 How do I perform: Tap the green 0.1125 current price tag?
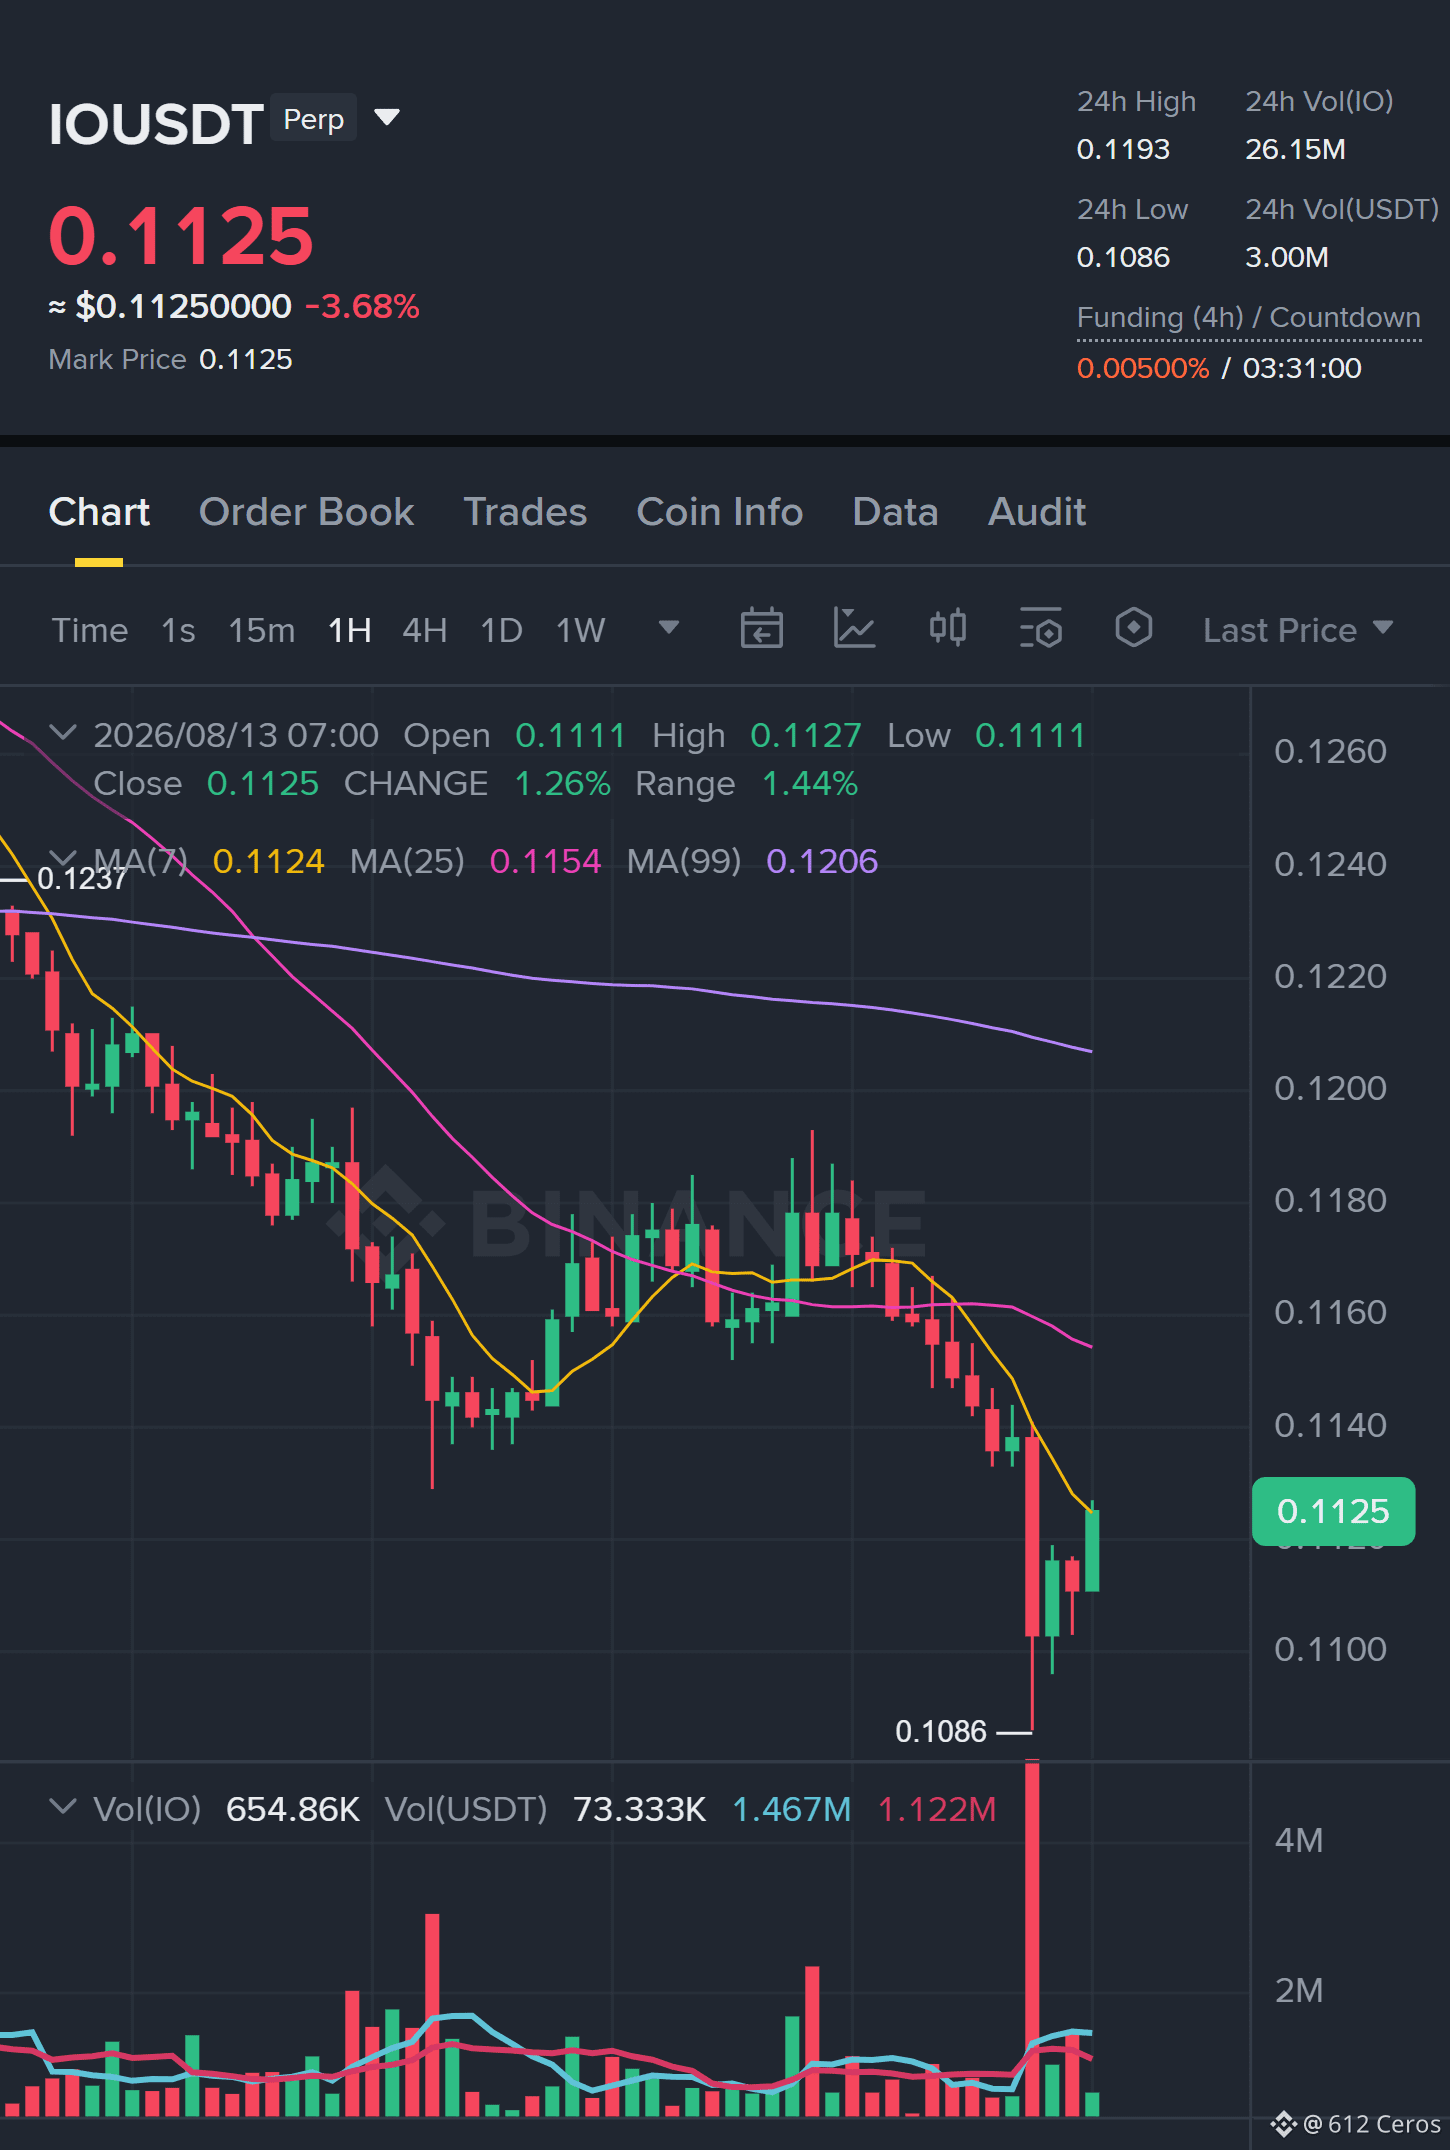[1333, 1511]
